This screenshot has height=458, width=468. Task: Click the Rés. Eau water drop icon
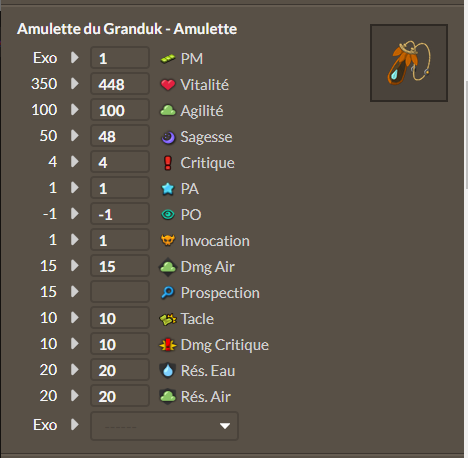click(x=168, y=370)
